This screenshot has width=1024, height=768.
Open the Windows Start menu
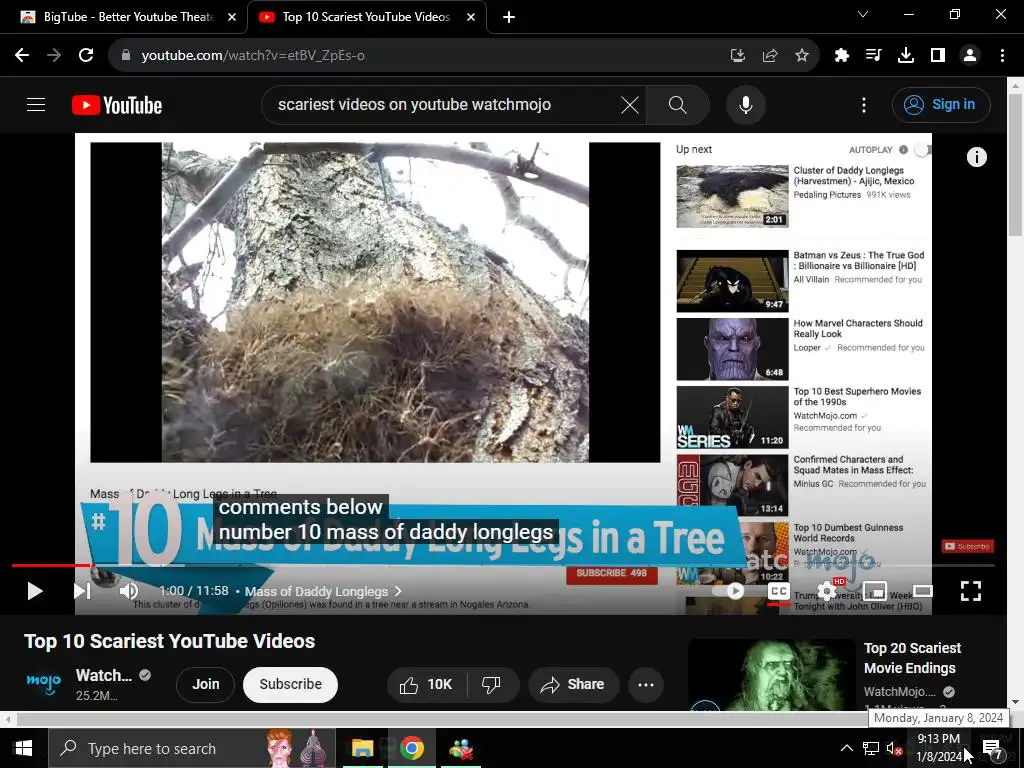pos(24,748)
